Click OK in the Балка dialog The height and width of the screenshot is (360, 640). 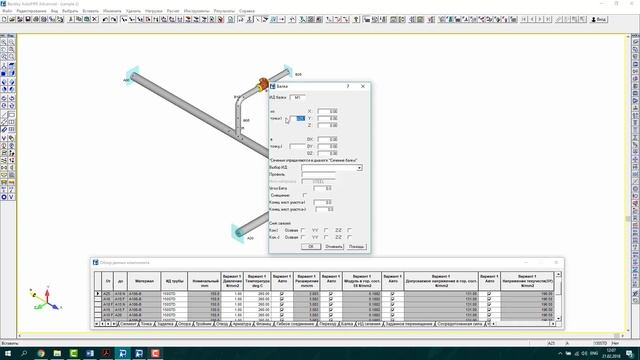pyautogui.click(x=311, y=247)
